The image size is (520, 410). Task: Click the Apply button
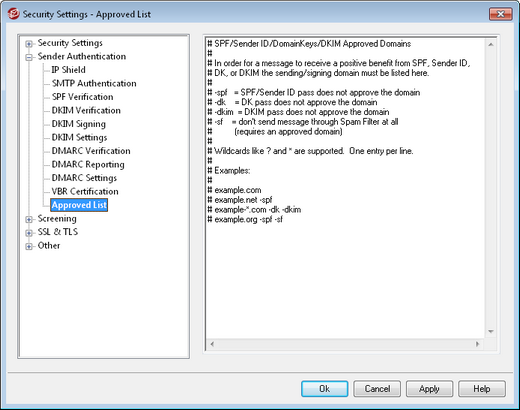(429, 389)
